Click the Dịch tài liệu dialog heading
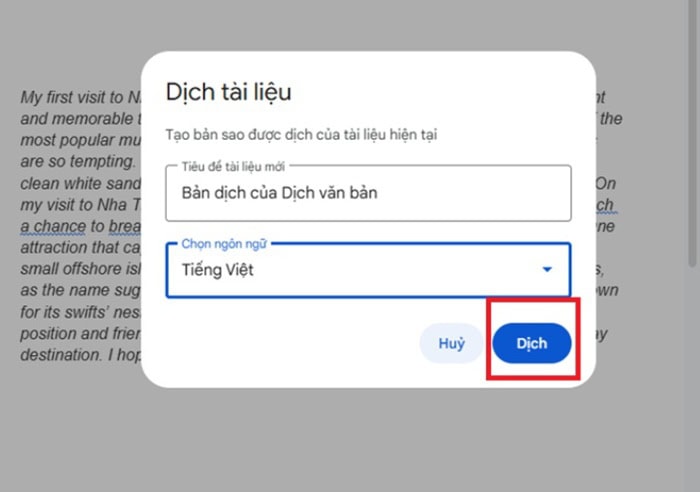The image size is (700, 492). (x=228, y=92)
